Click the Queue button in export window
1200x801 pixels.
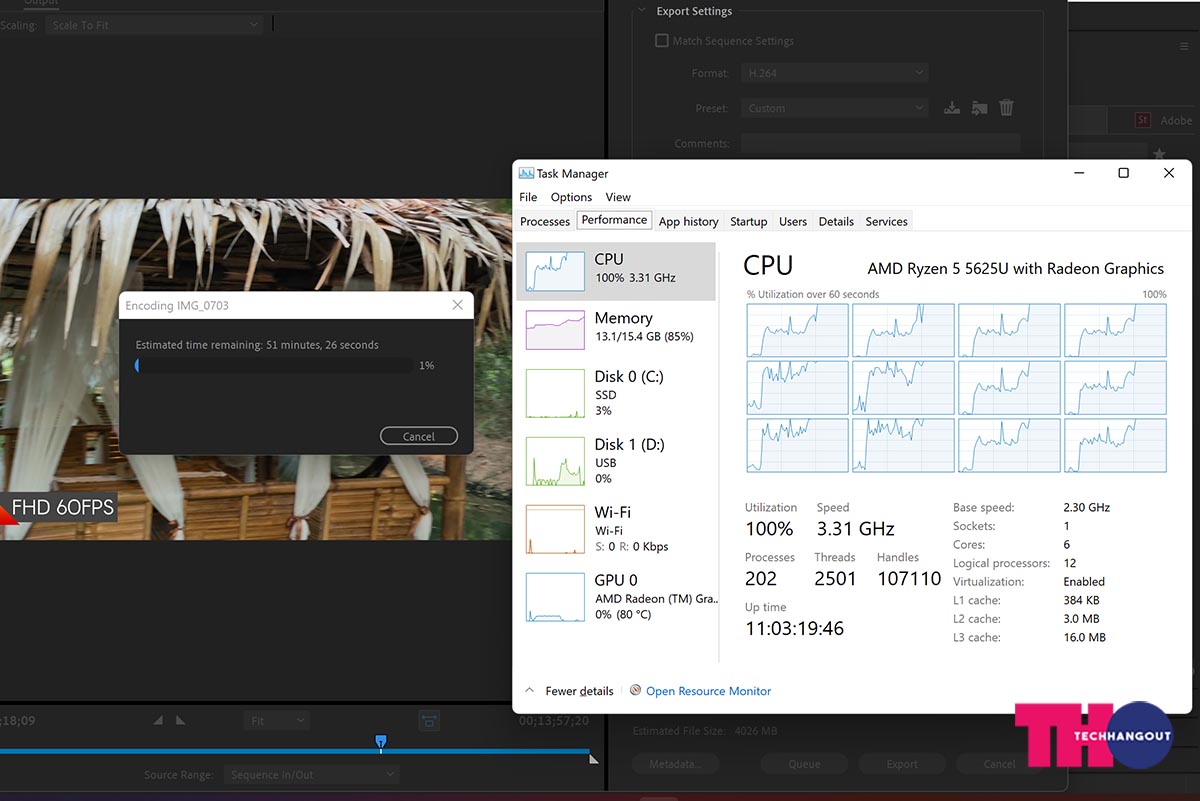click(804, 764)
